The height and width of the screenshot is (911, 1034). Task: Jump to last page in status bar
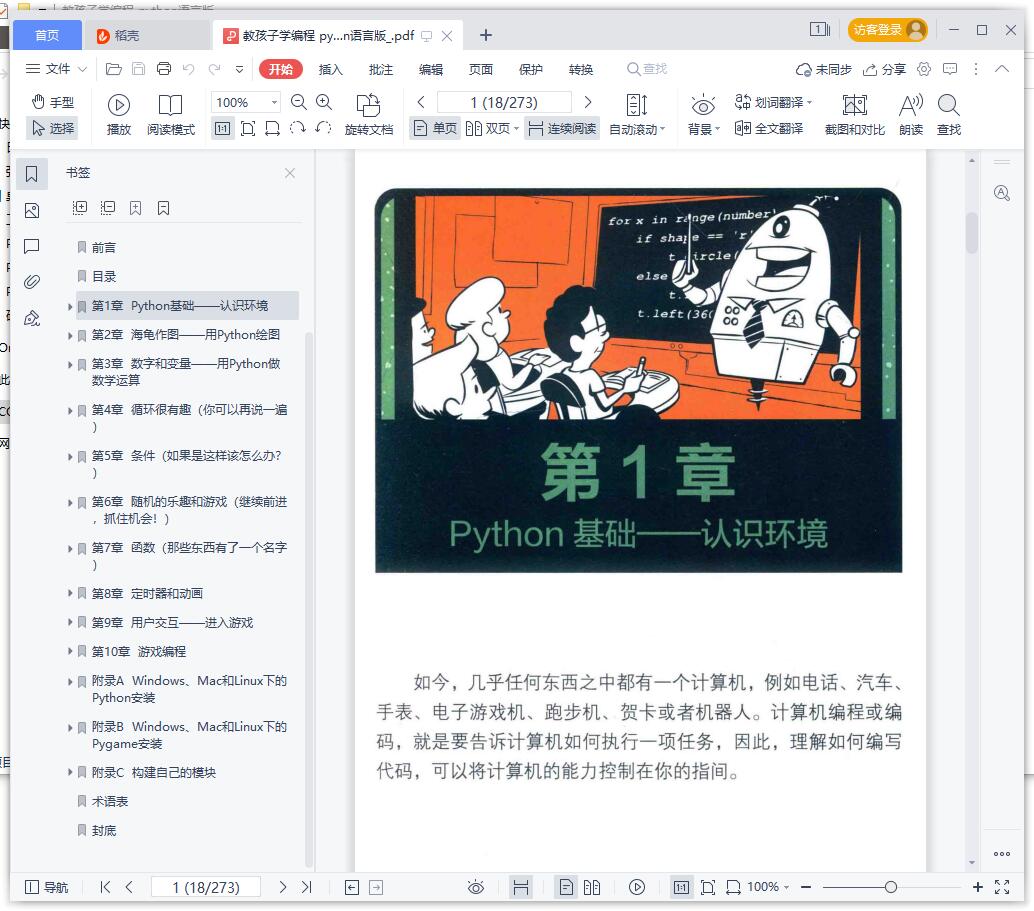tap(307, 887)
